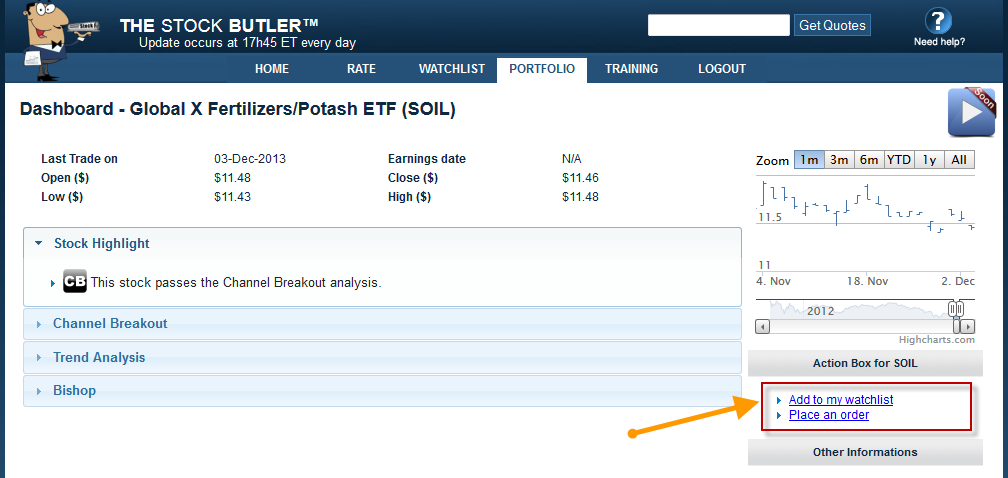This screenshot has width=1008, height=478.
Task: Click THE STOCK BUTLER site title
Action: coord(219,26)
